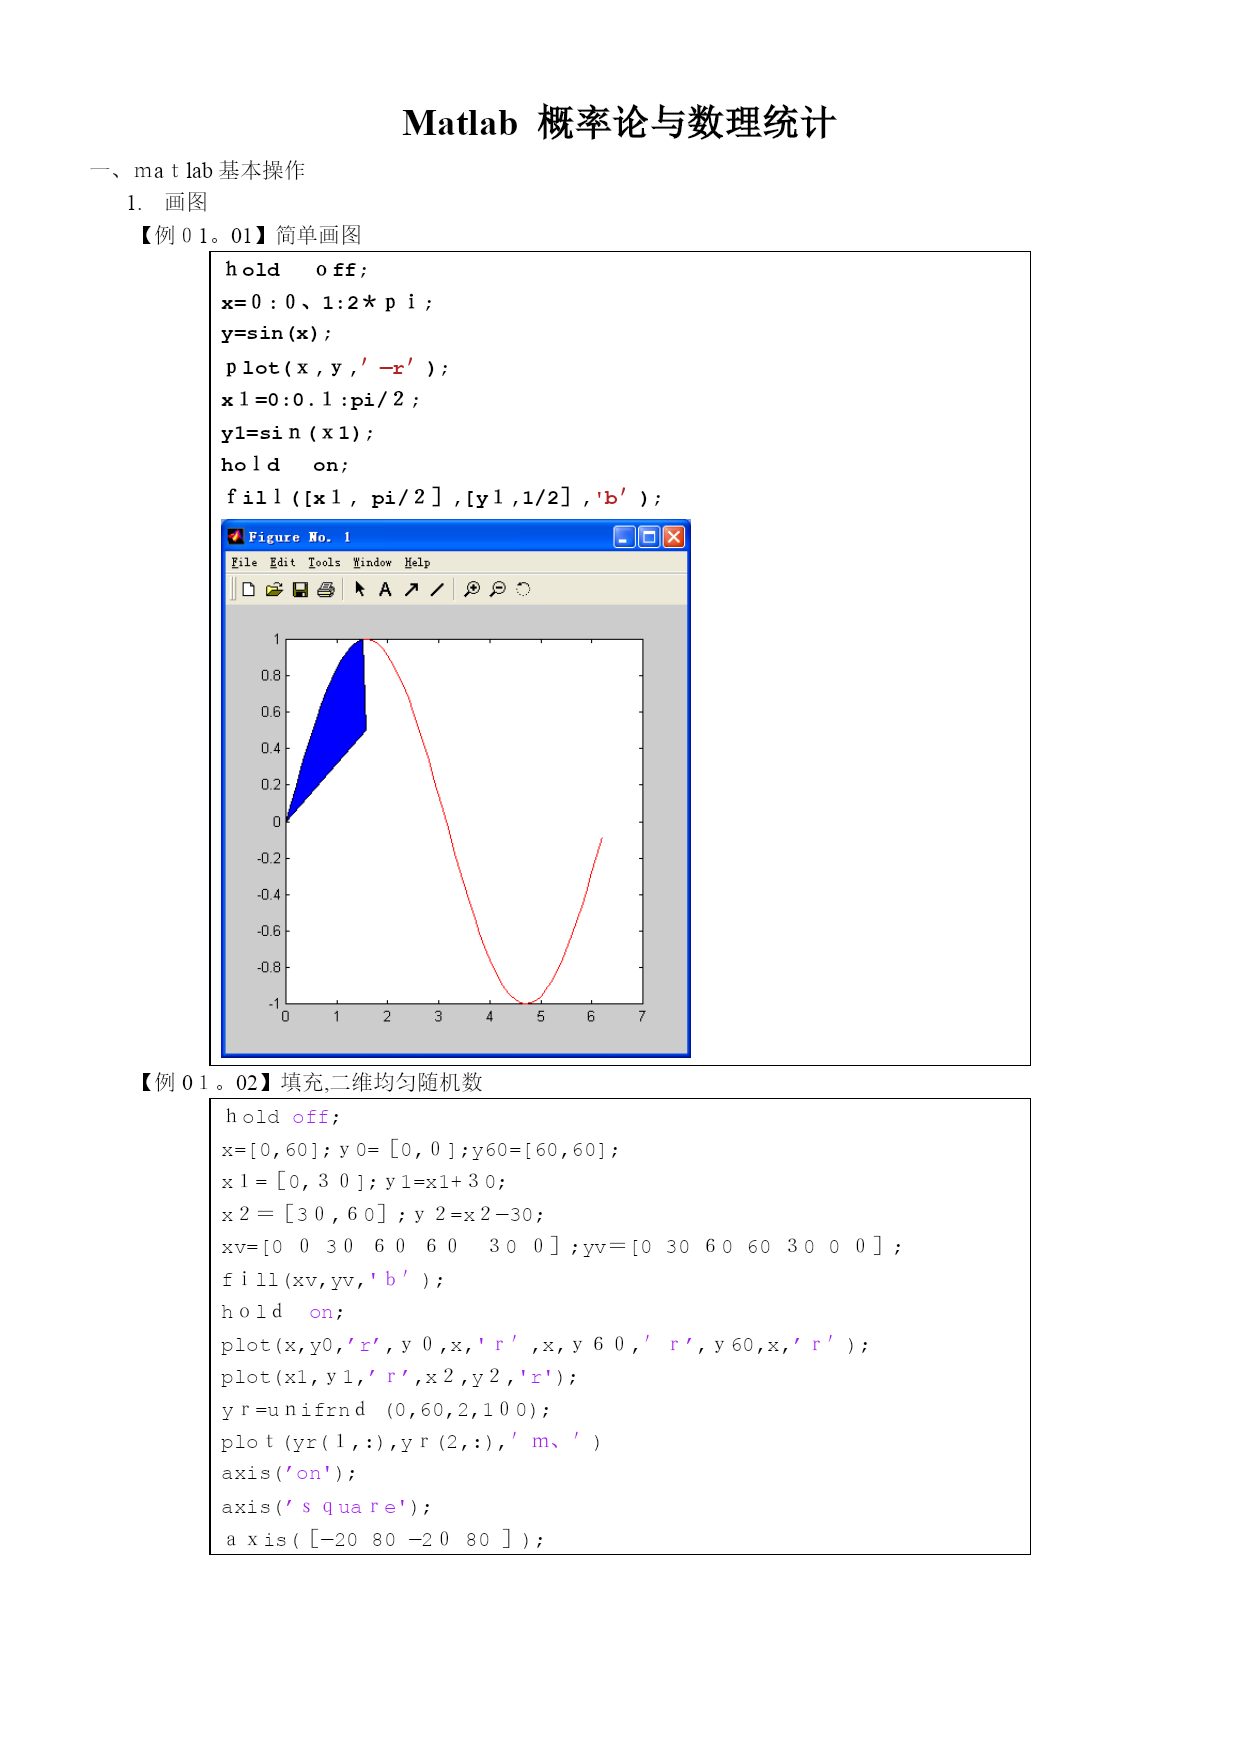Click the MATLAB logo in figure title bar
This screenshot has height=1754, width=1241.
coord(236,537)
